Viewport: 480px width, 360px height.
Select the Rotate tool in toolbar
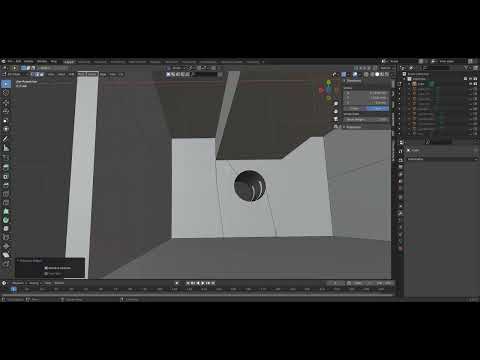click(x=6, y=111)
